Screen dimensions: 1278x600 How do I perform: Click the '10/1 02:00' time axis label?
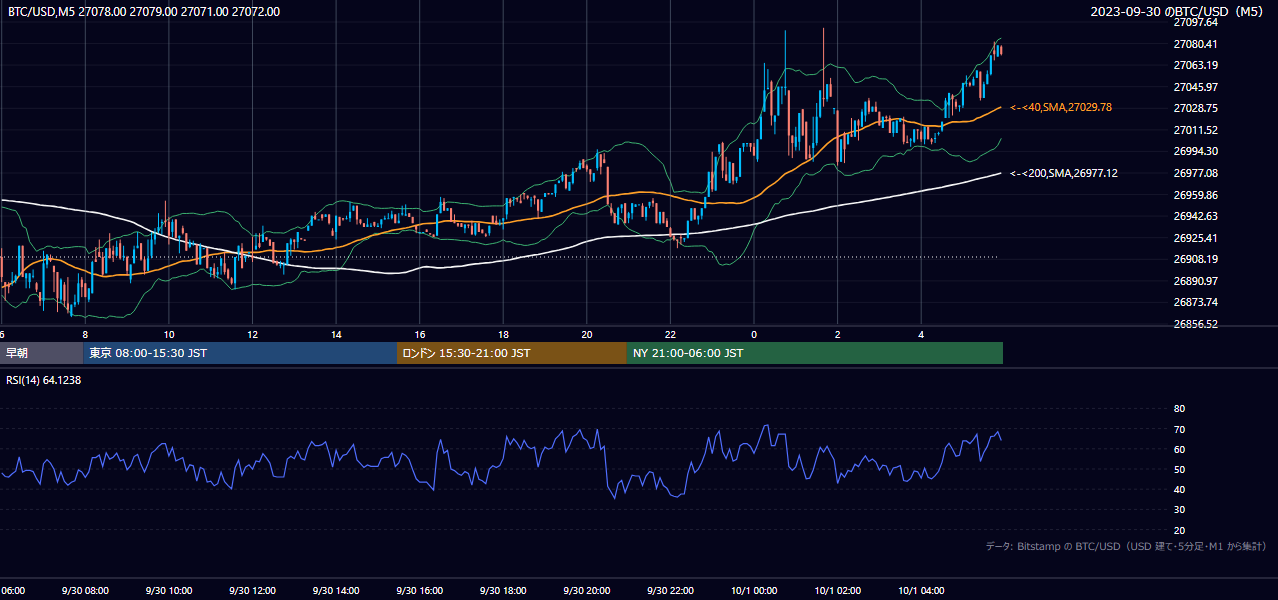coord(837,590)
